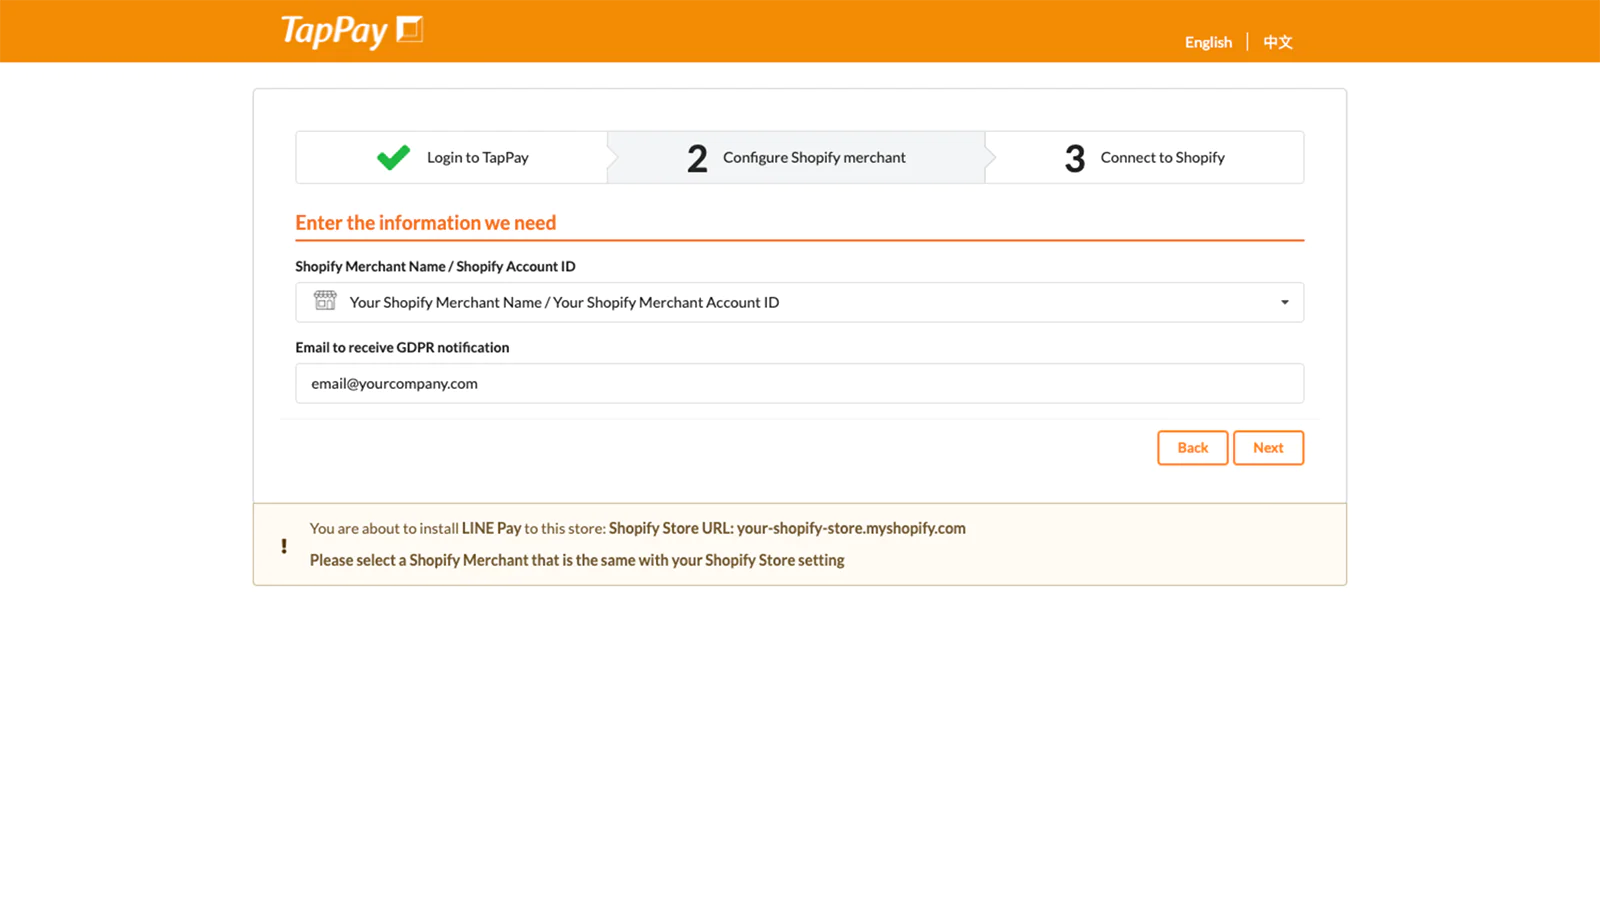Click the 'Email to receive GDPR notification' label

click(402, 347)
